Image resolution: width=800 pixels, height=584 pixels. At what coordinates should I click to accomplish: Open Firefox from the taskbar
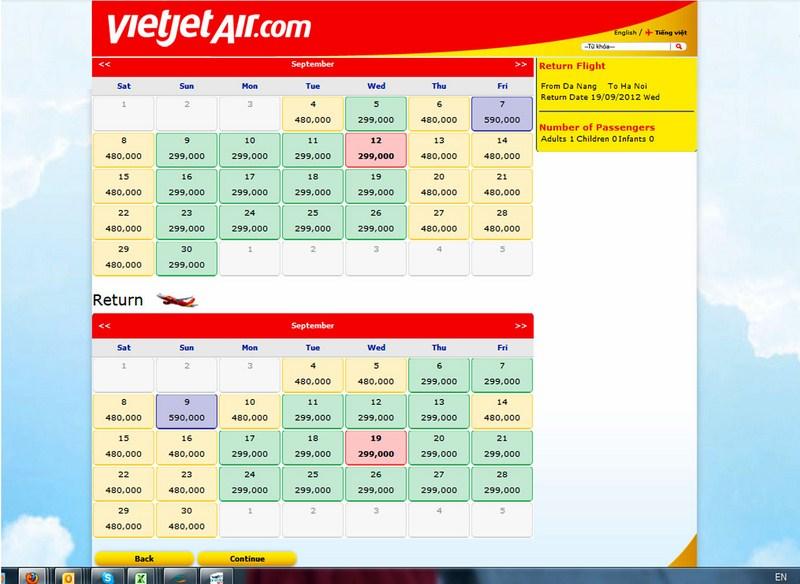[x=32, y=577]
